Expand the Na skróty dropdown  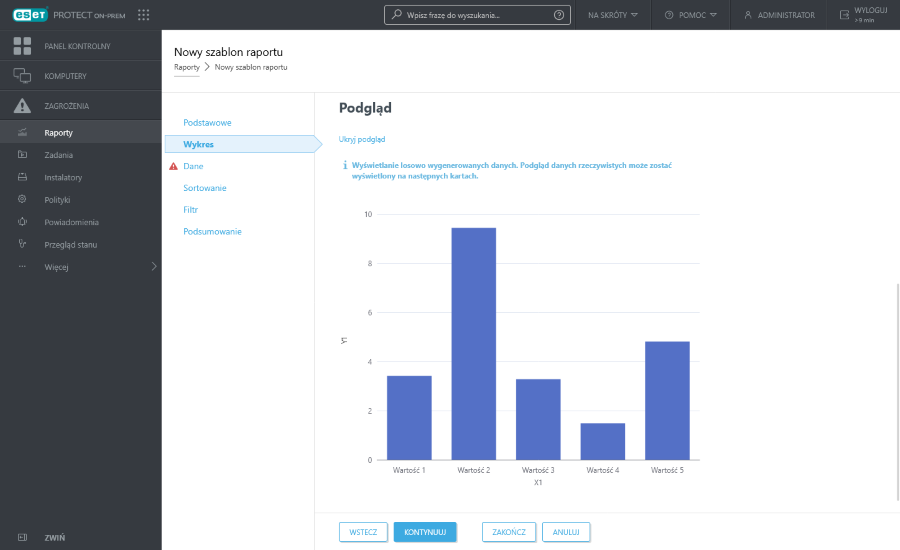pyautogui.click(x=612, y=15)
